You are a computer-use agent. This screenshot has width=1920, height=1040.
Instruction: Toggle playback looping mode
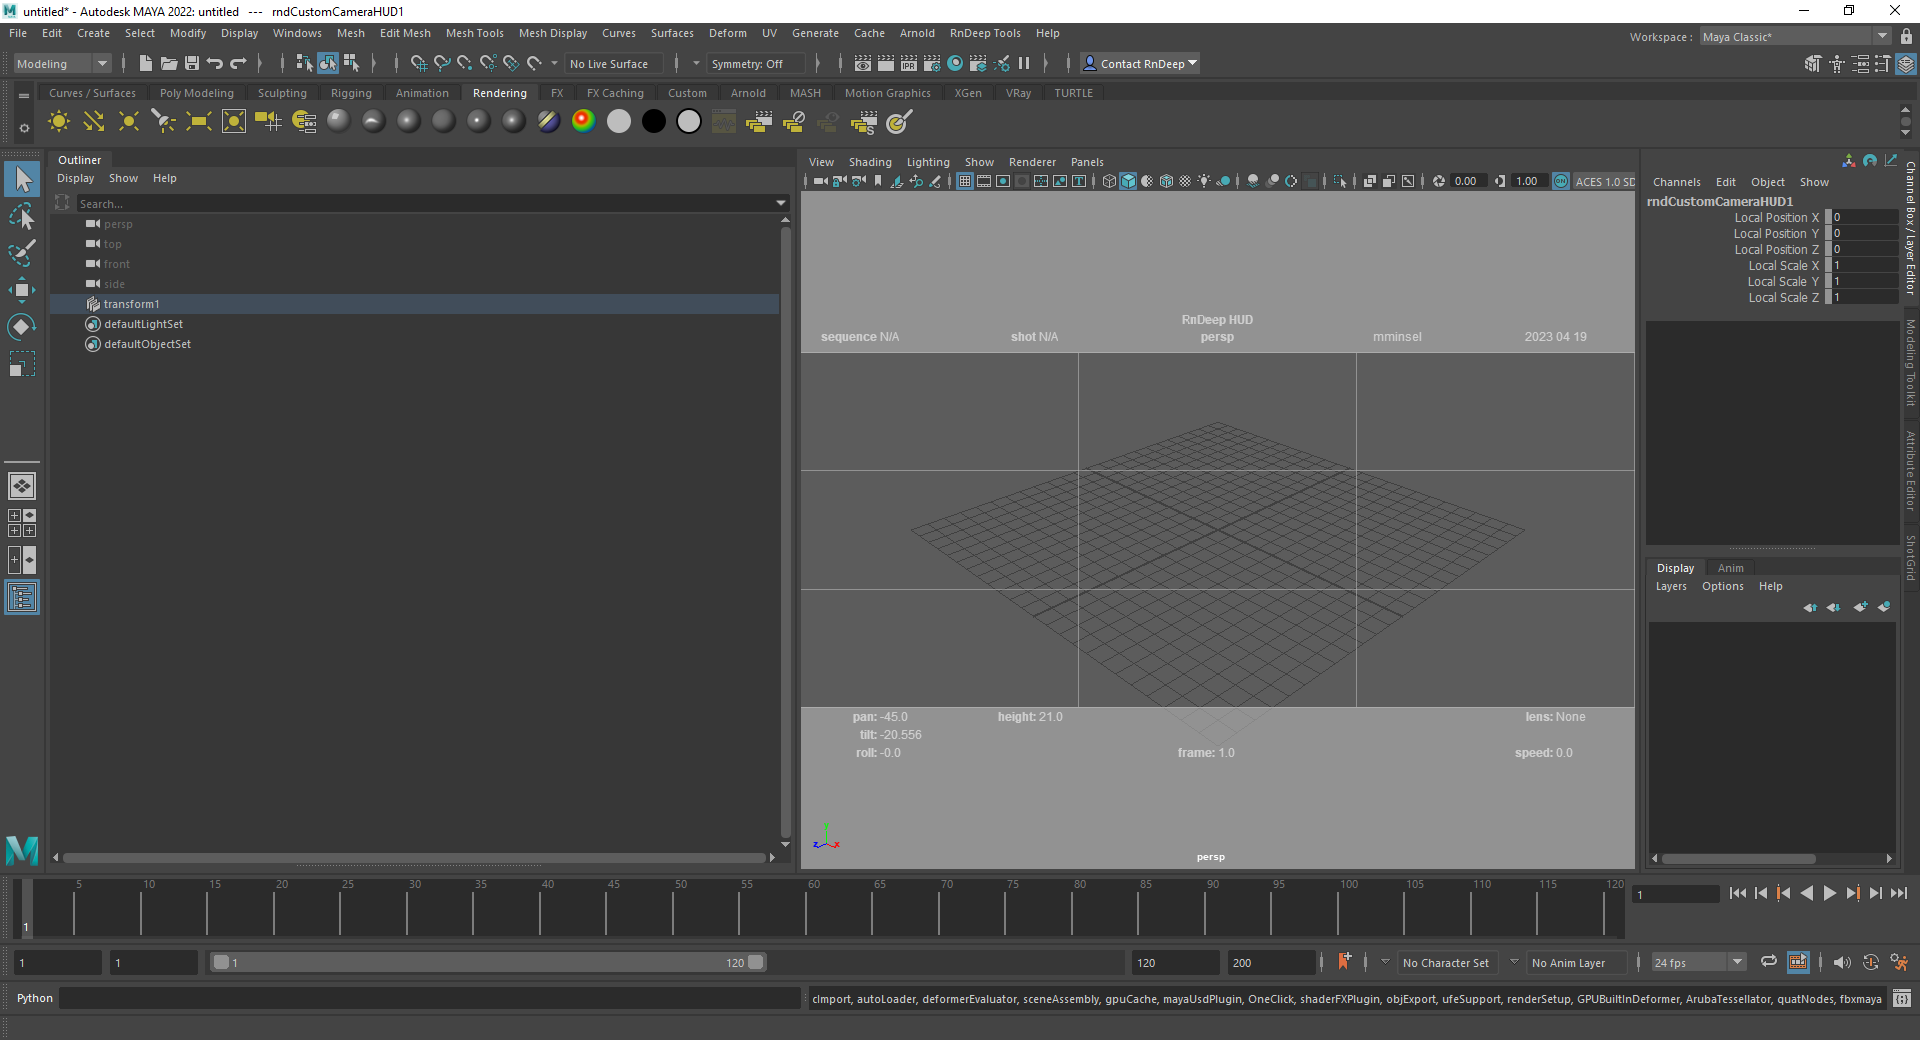(1768, 962)
